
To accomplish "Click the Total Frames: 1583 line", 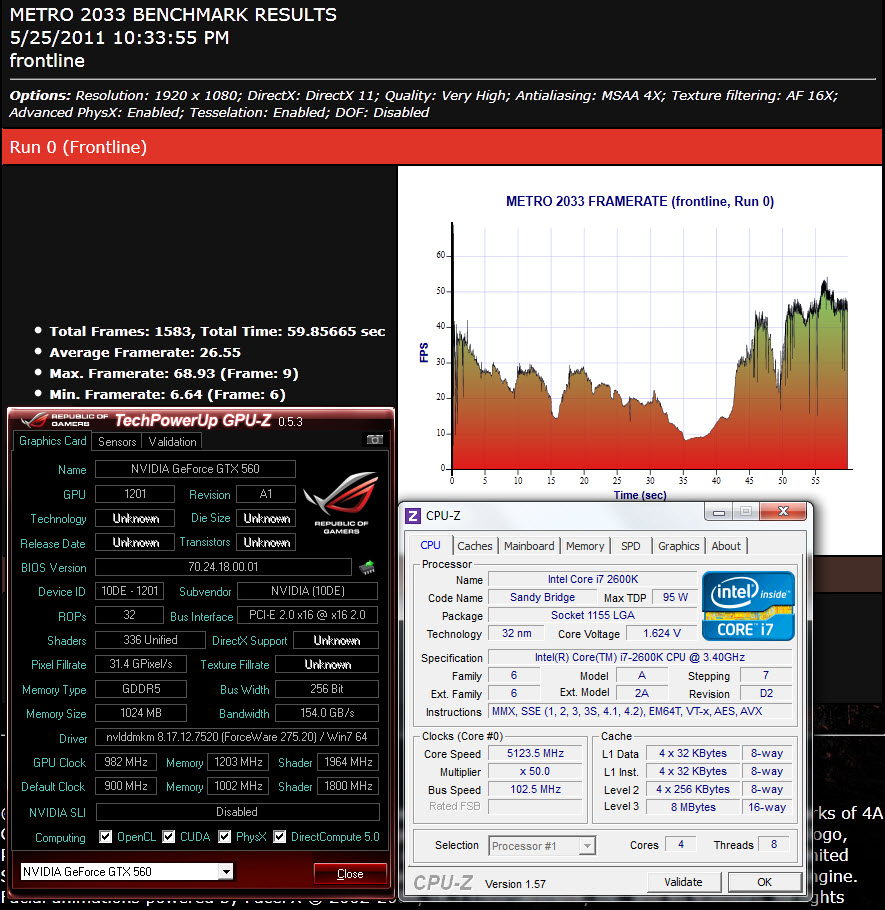I will pyautogui.click(x=217, y=331).
